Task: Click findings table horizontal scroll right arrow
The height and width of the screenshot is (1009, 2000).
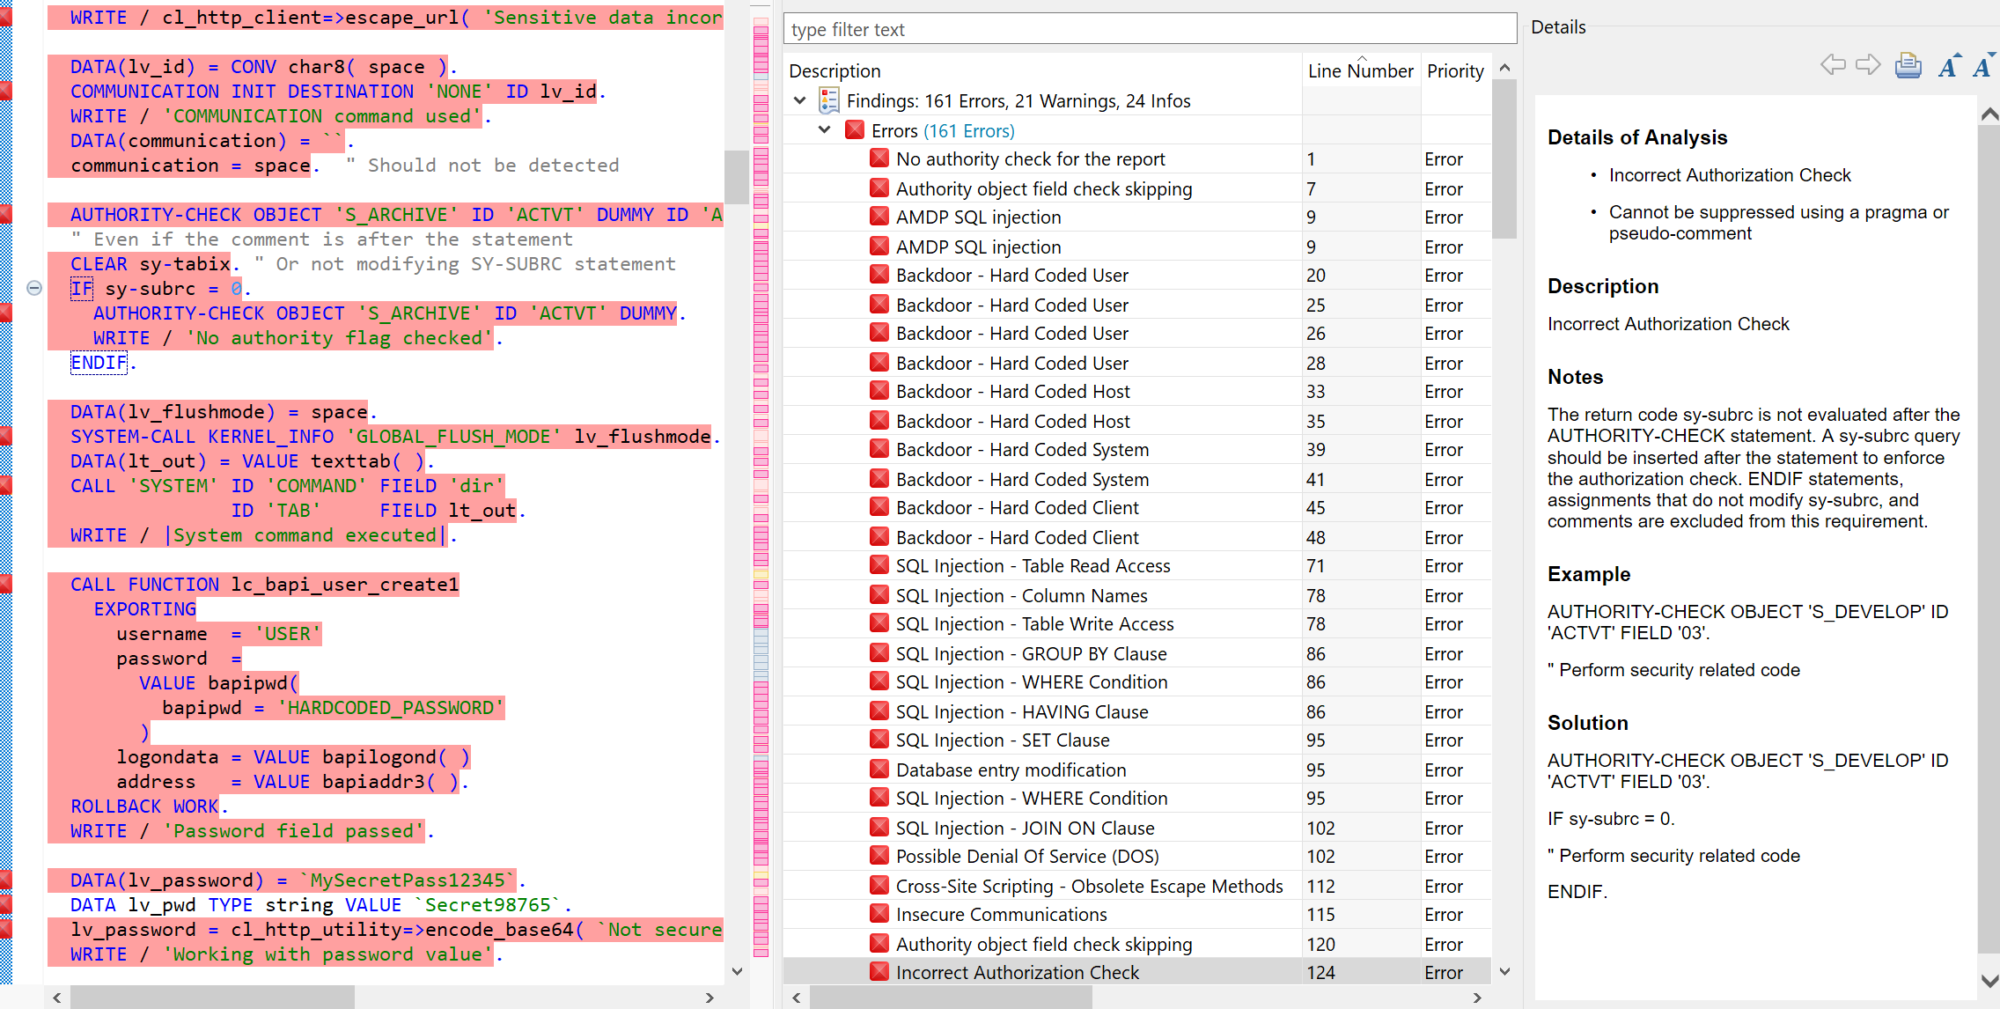Action: [x=1478, y=997]
